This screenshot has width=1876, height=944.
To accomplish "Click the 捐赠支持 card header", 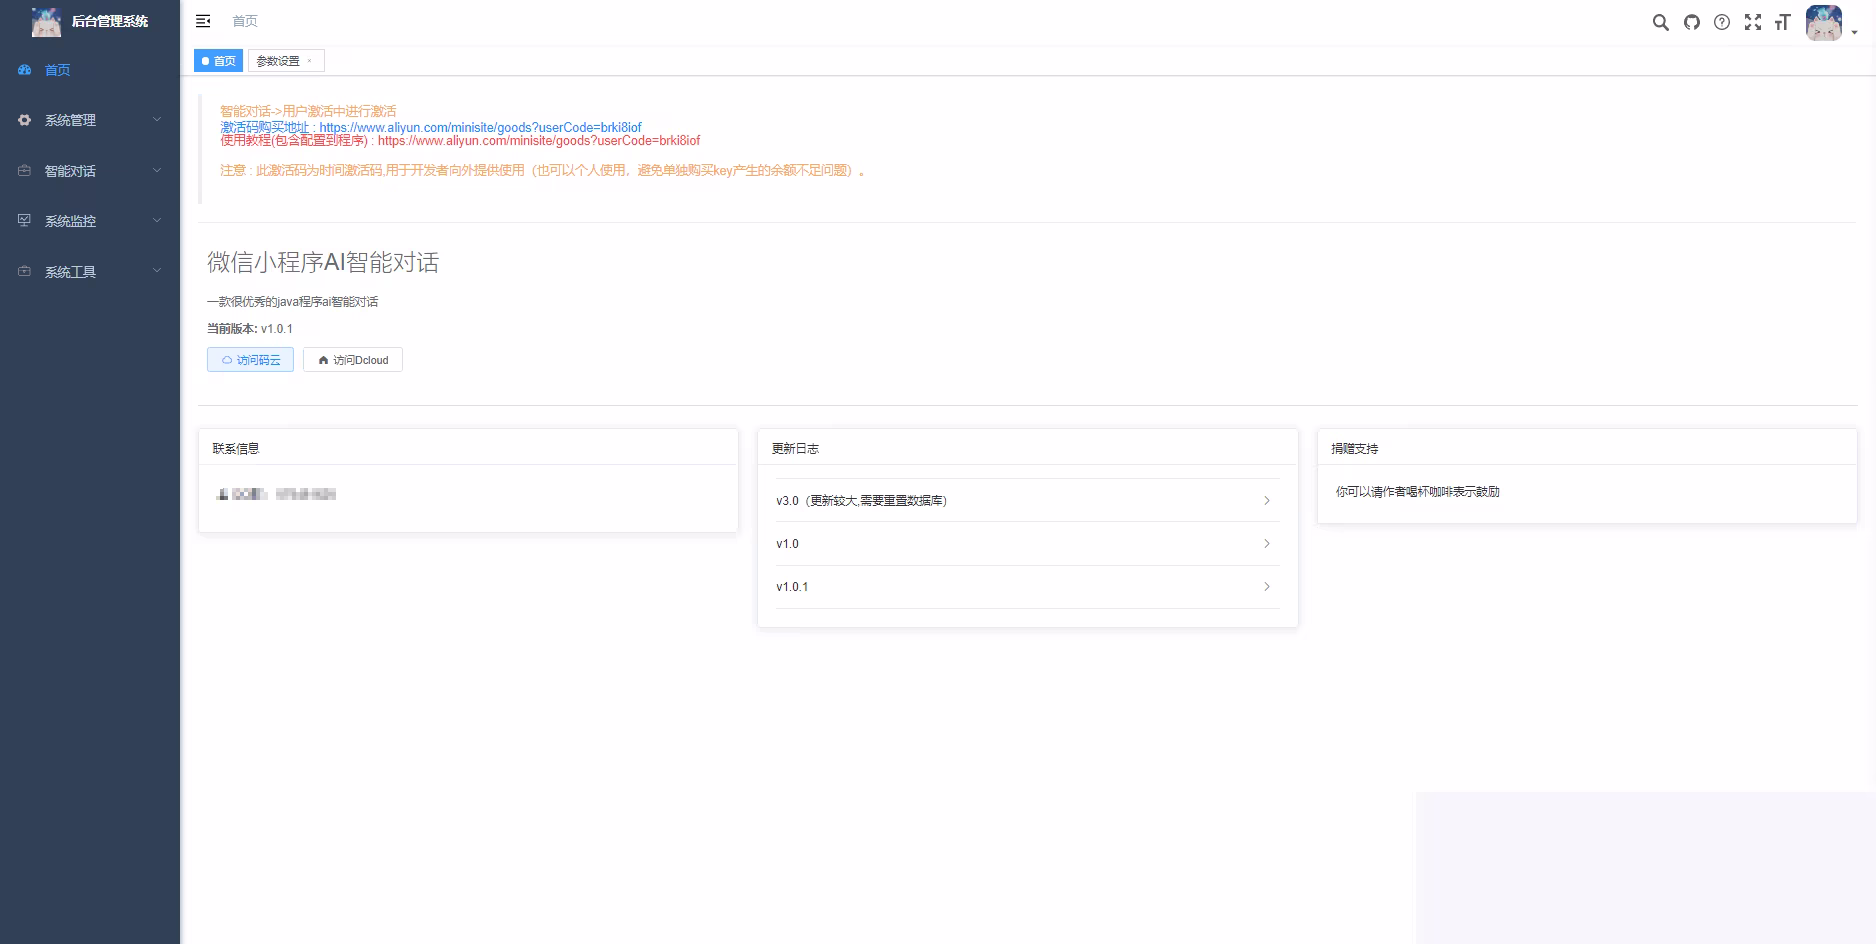I will coord(1587,448).
